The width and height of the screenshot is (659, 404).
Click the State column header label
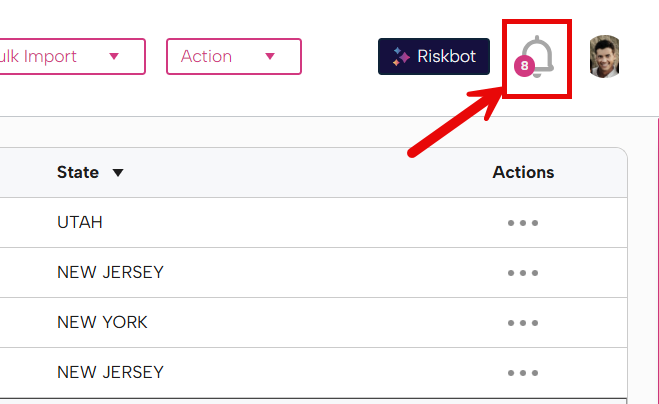(x=78, y=172)
